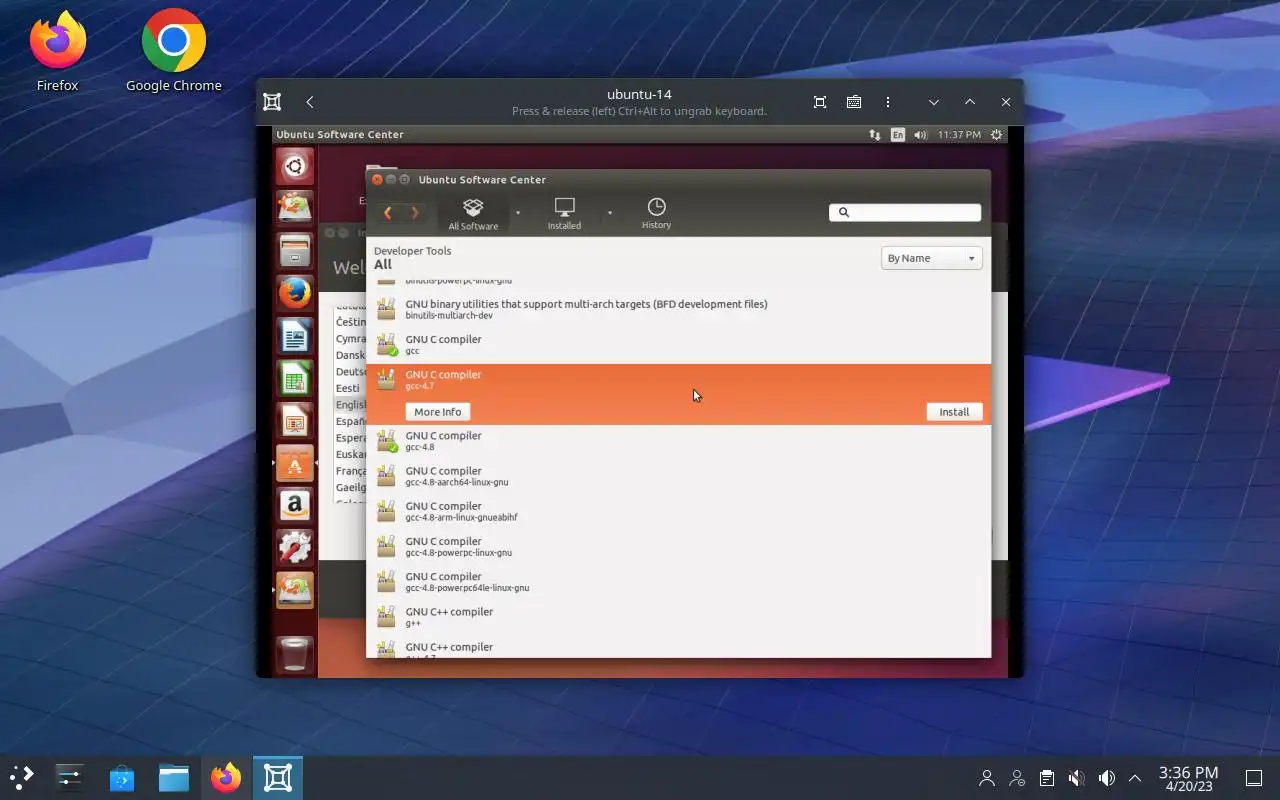1280x800 pixels.
Task: Click the Ubuntu network indicator icon
Action: click(875, 134)
